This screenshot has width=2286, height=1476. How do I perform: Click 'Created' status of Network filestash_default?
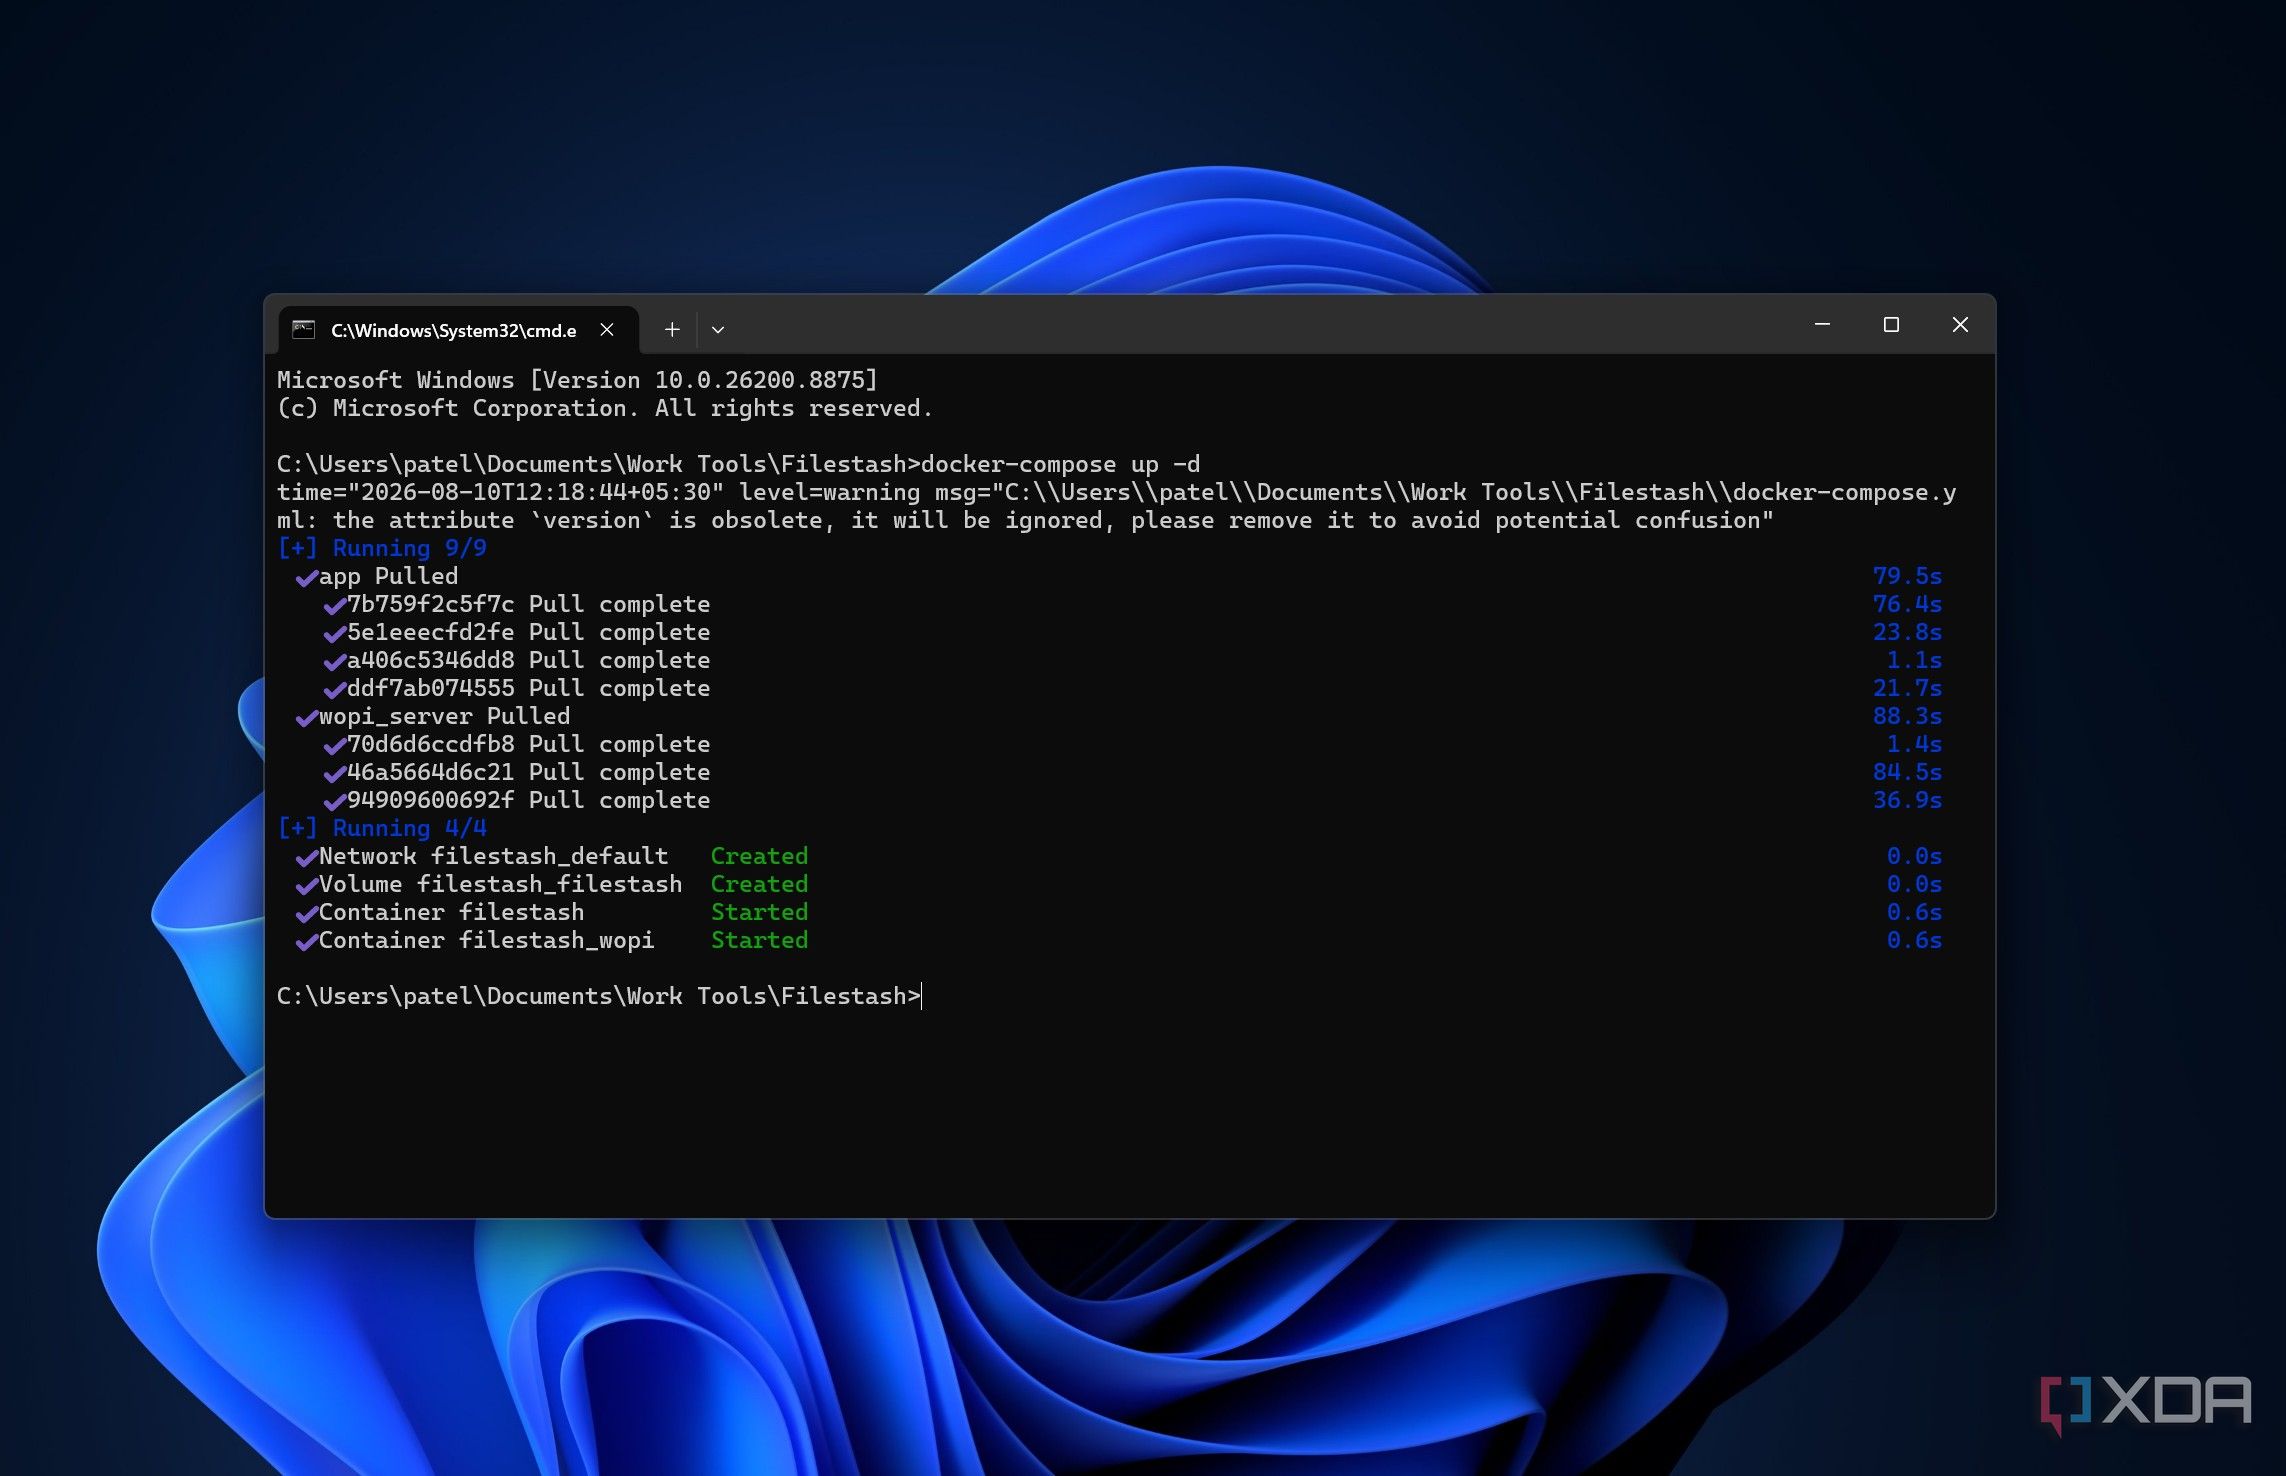pos(759,856)
